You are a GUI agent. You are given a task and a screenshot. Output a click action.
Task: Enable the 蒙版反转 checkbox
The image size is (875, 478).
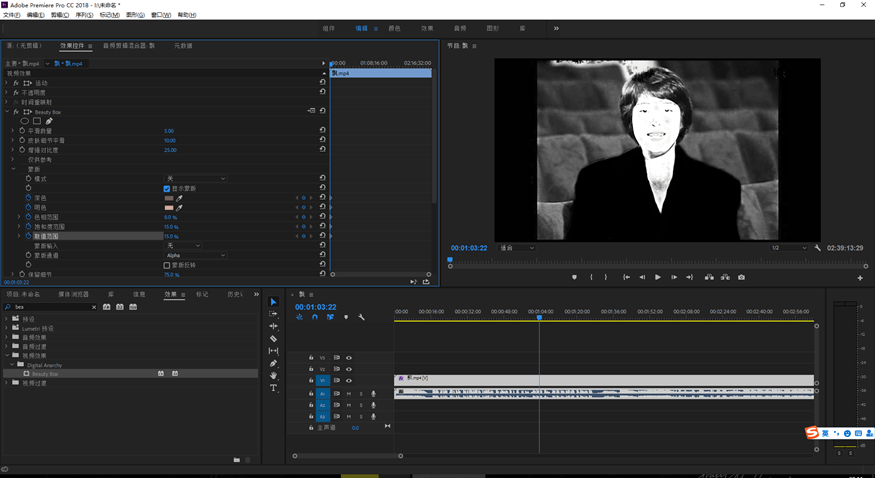point(167,265)
